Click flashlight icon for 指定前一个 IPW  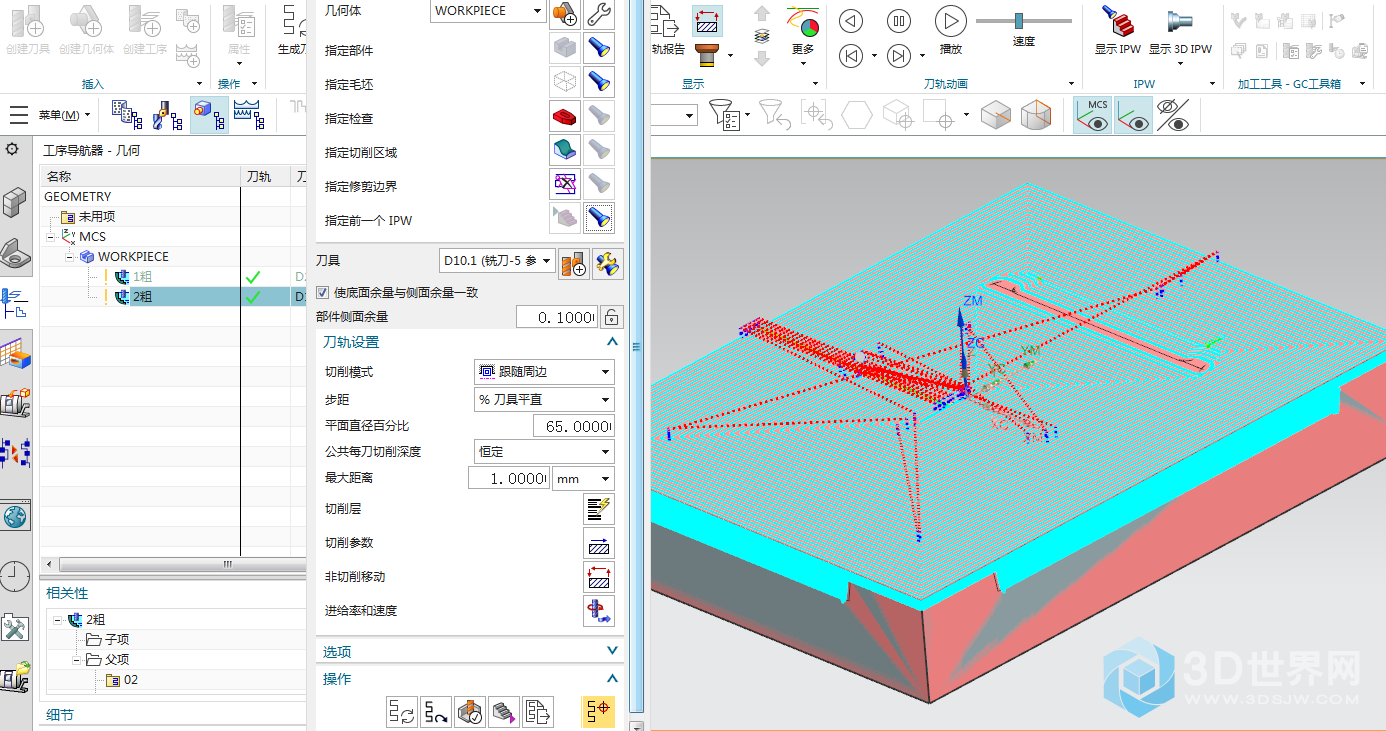(599, 218)
